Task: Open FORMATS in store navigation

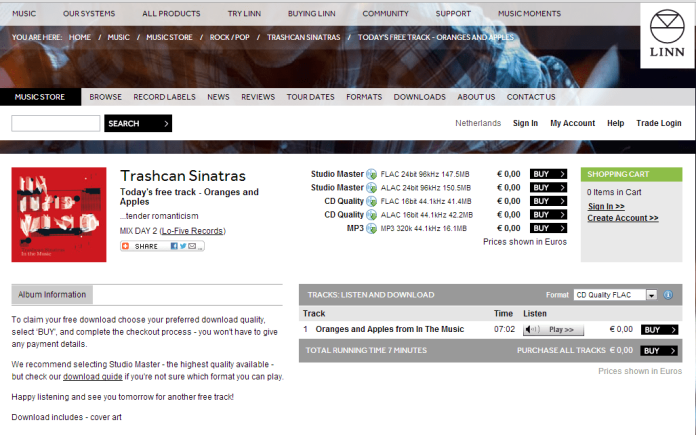Action: click(364, 97)
